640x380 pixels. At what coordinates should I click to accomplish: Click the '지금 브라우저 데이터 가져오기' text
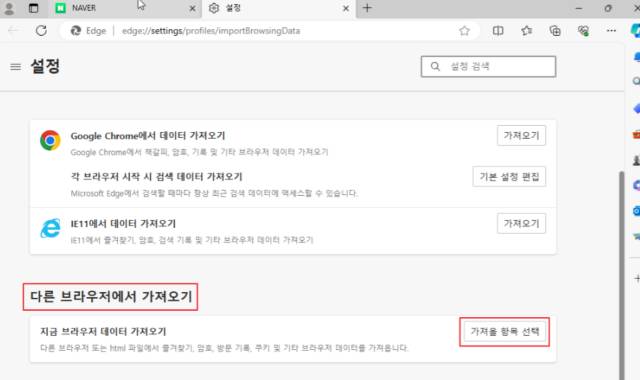pos(103,331)
